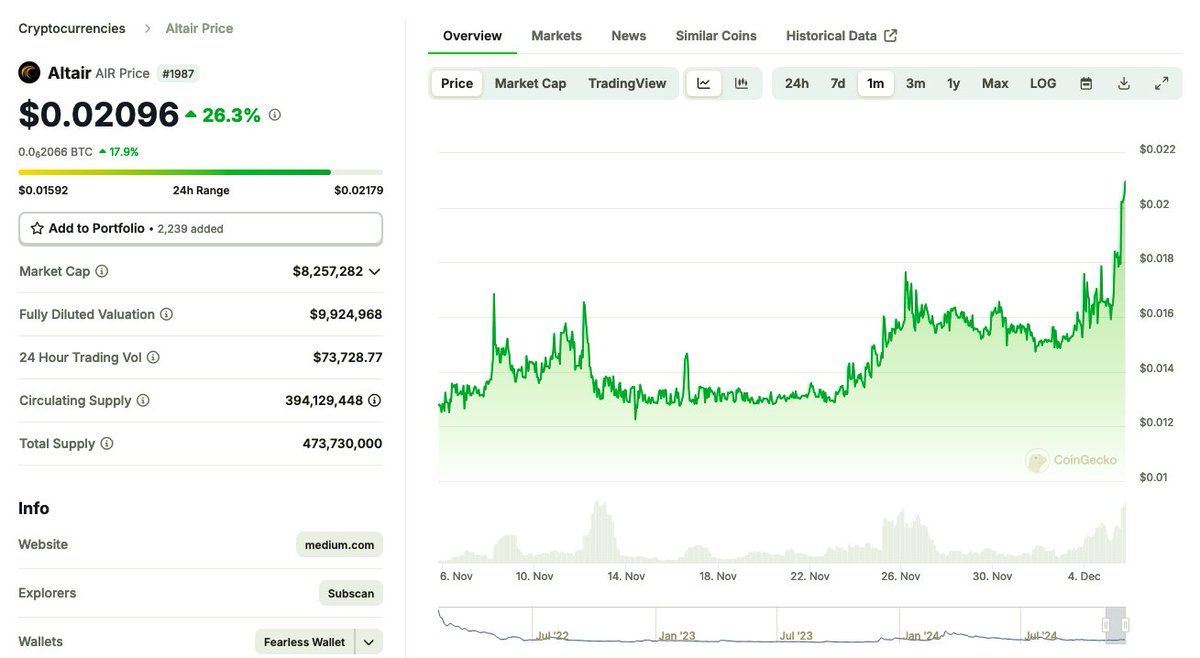Viewport: 1200px width, 658px height.
Task: Click the $9,924,968 valuation value
Action: click(x=346, y=314)
